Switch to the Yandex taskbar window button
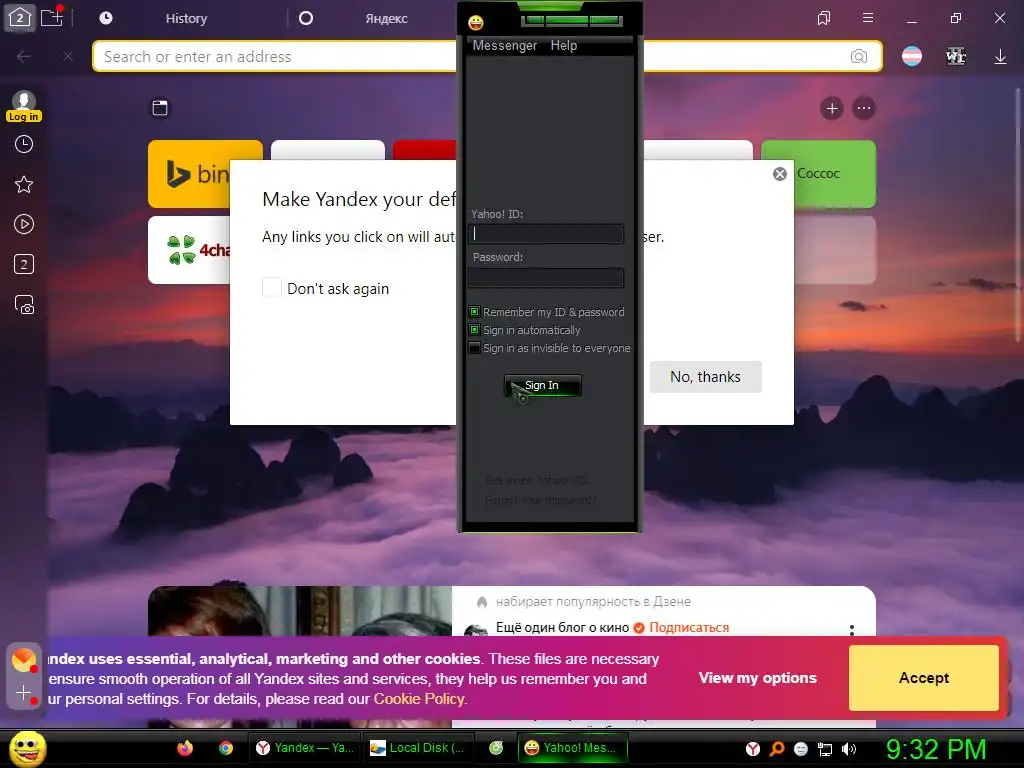This screenshot has height=768, width=1024. [305, 748]
